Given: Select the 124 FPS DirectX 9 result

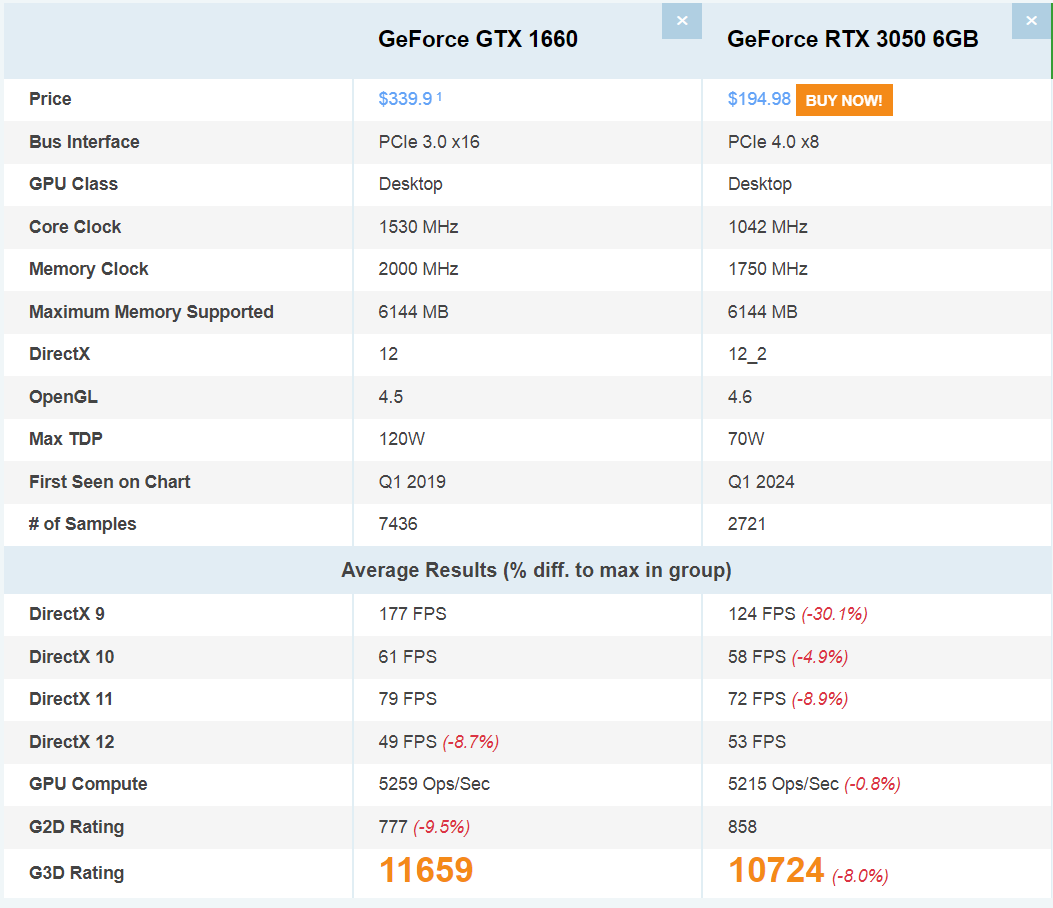Looking at the screenshot, I should (x=762, y=614).
